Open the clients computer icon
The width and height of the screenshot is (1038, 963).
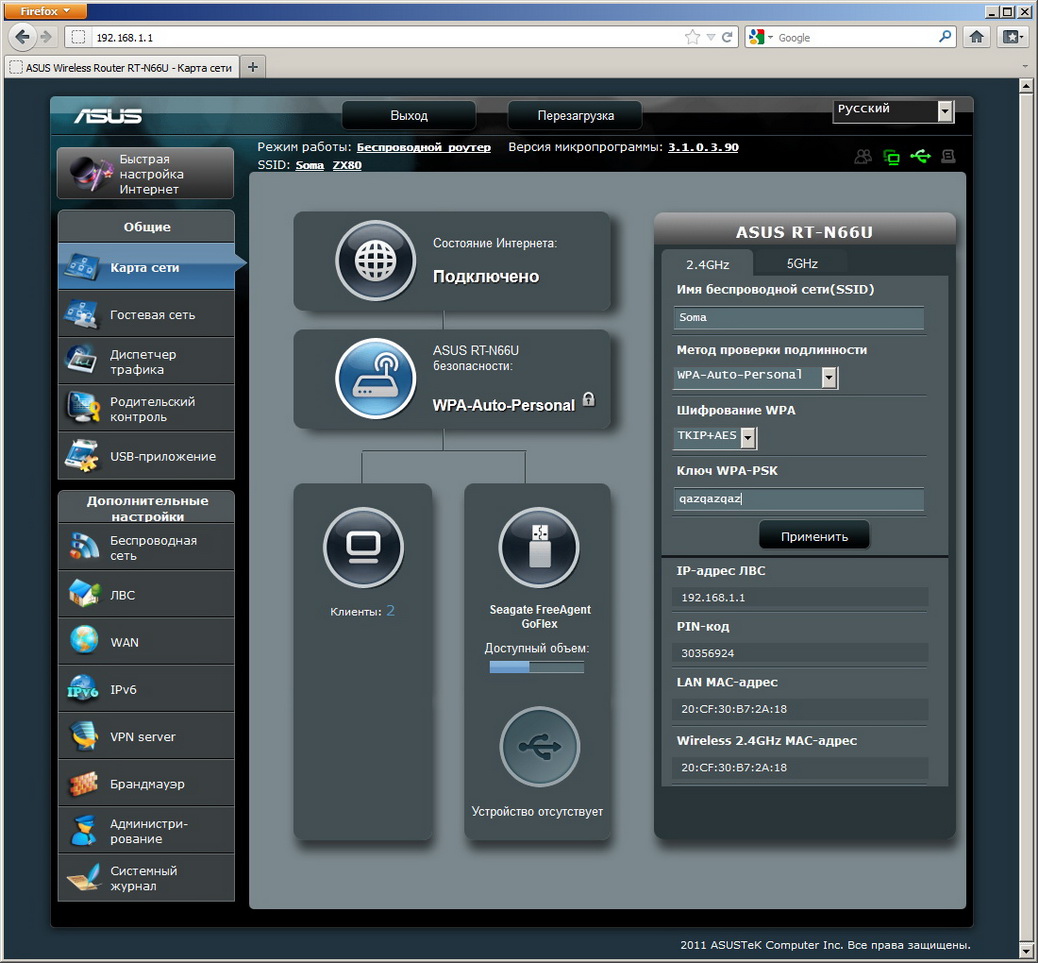pyautogui.click(x=363, y=547)
